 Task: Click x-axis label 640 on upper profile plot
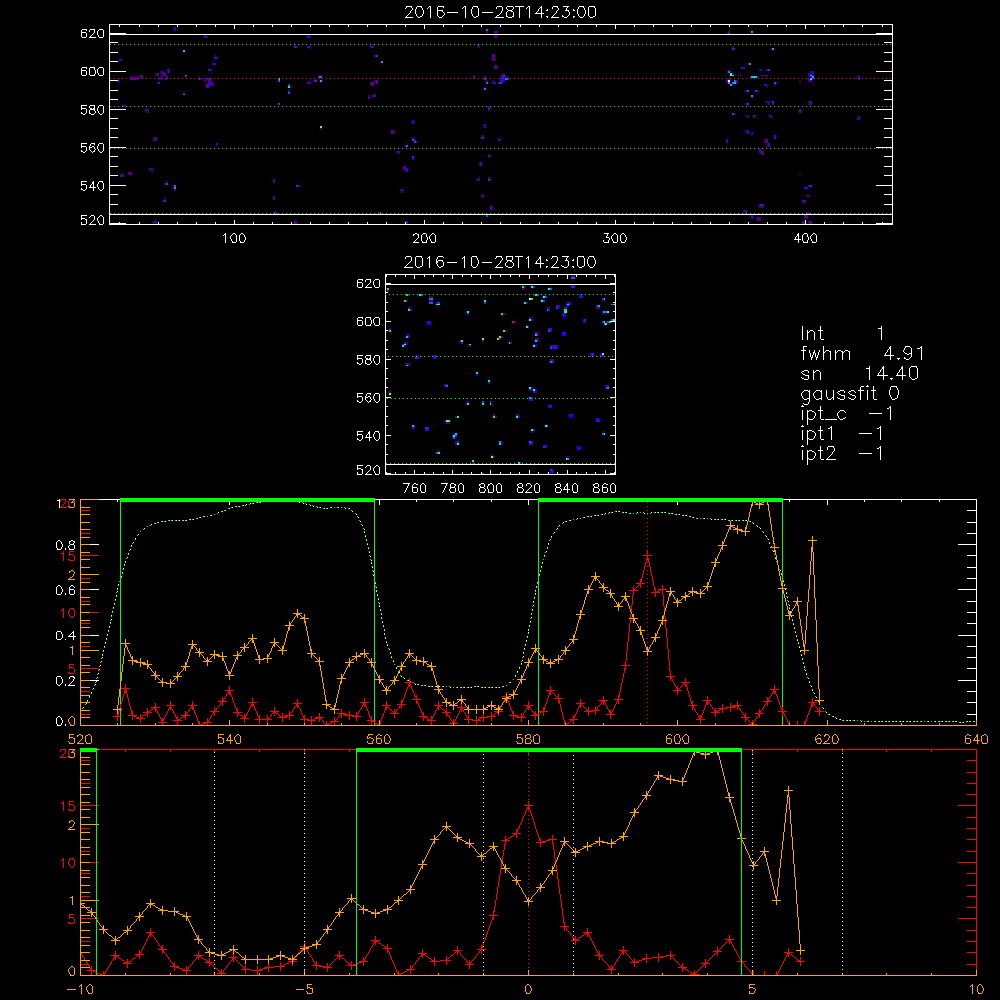(976, 739)
